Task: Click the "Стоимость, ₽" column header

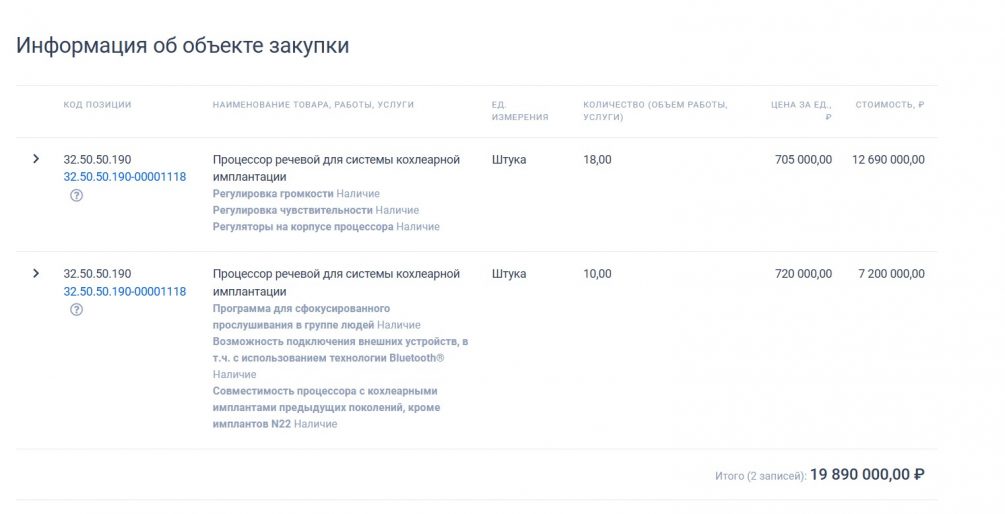Action: pos(889,104)
